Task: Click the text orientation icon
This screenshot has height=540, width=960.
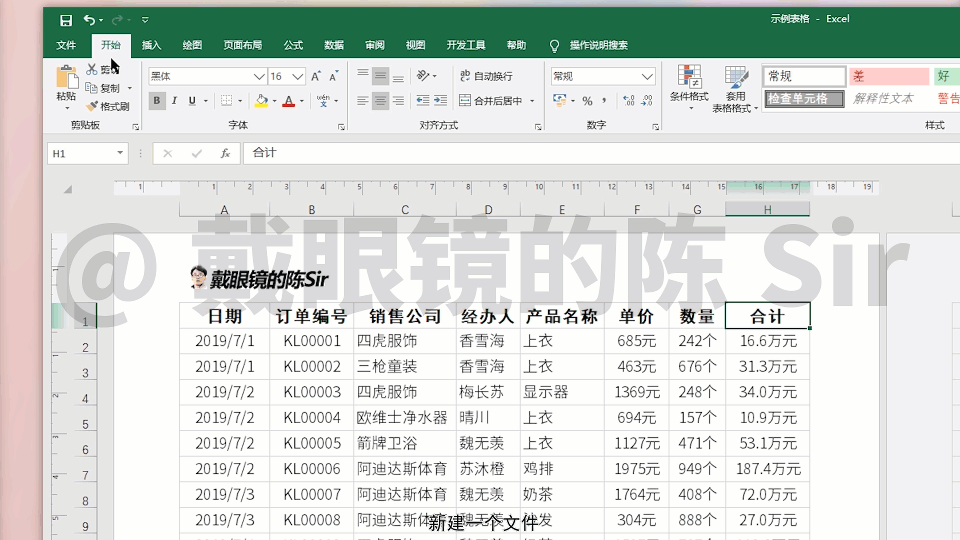Action: coord(423,76)
